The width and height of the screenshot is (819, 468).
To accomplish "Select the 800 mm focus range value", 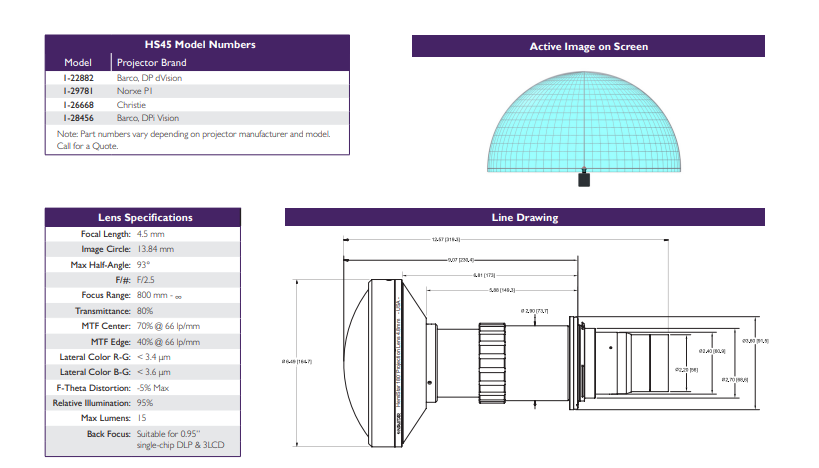I will [x=159, y=295].
